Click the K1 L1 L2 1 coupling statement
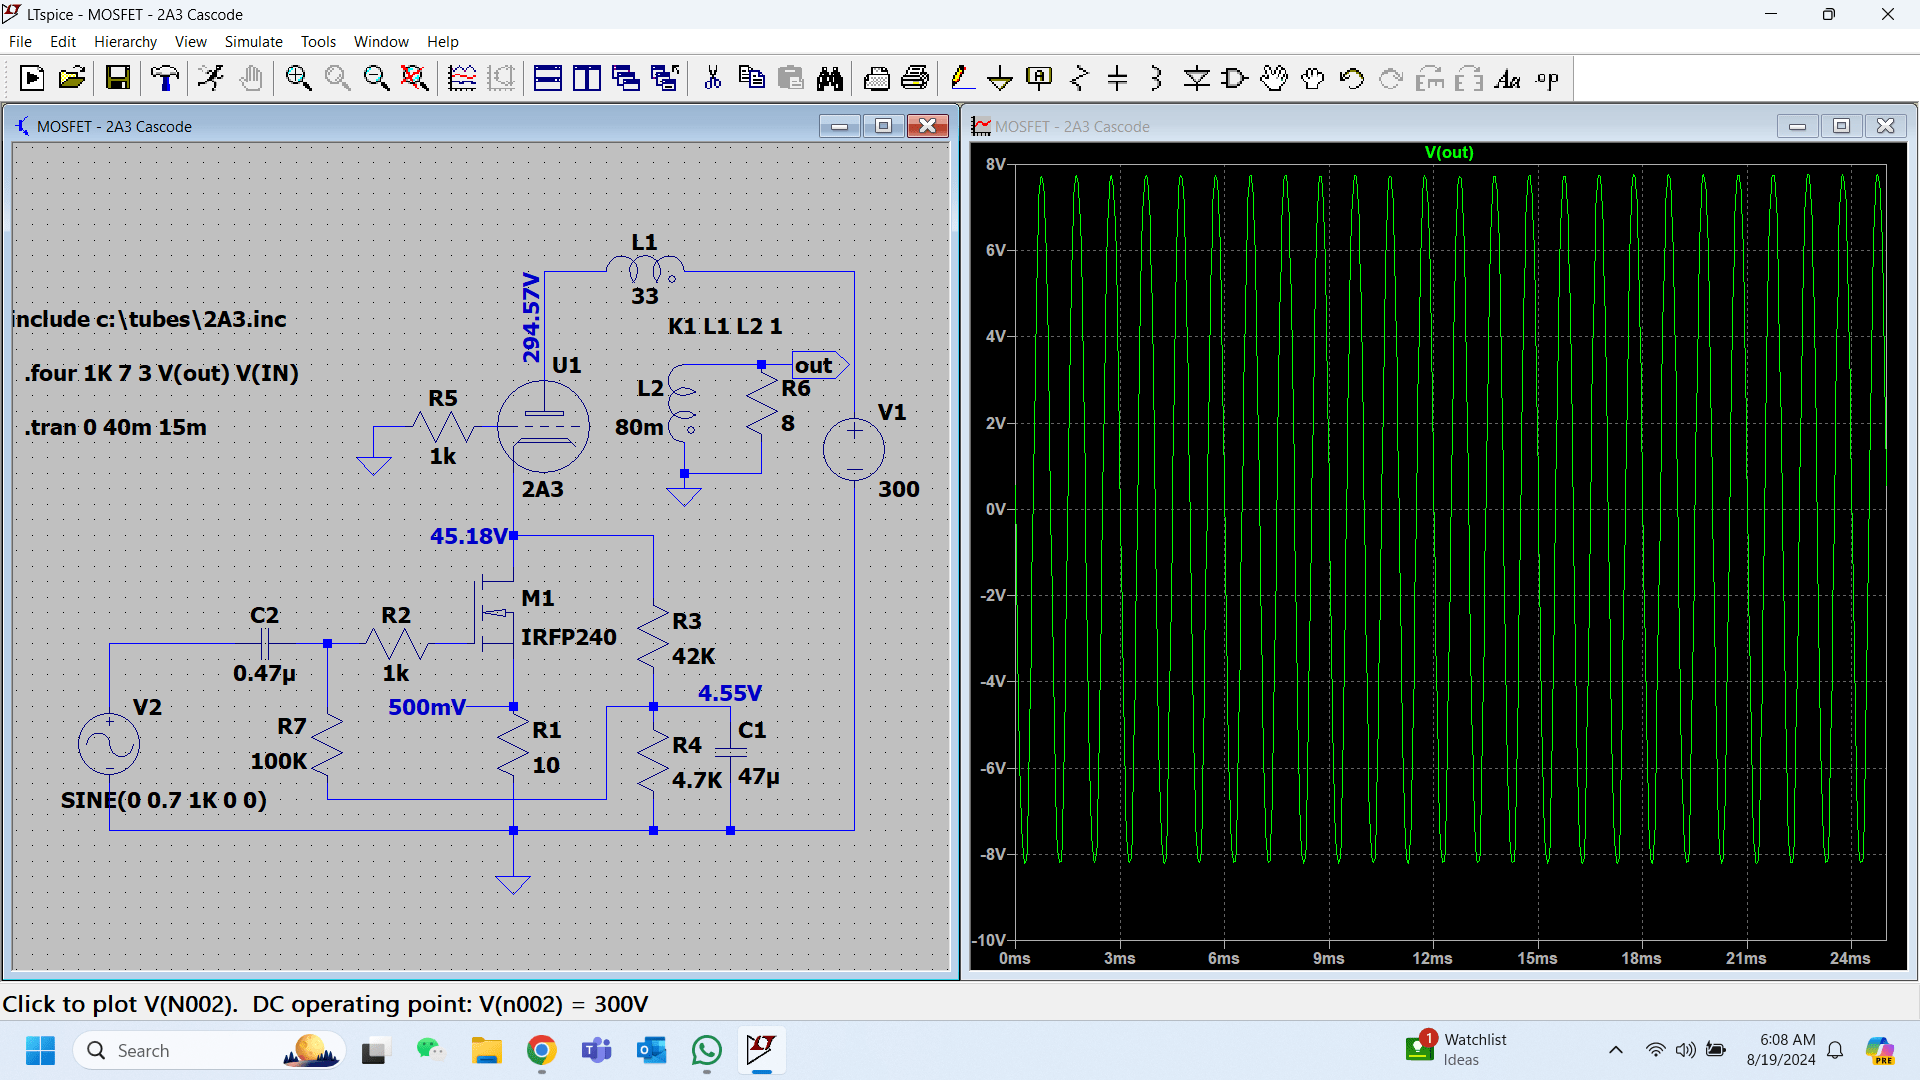Screen dimensions: 1920x1080 (725, 326)
